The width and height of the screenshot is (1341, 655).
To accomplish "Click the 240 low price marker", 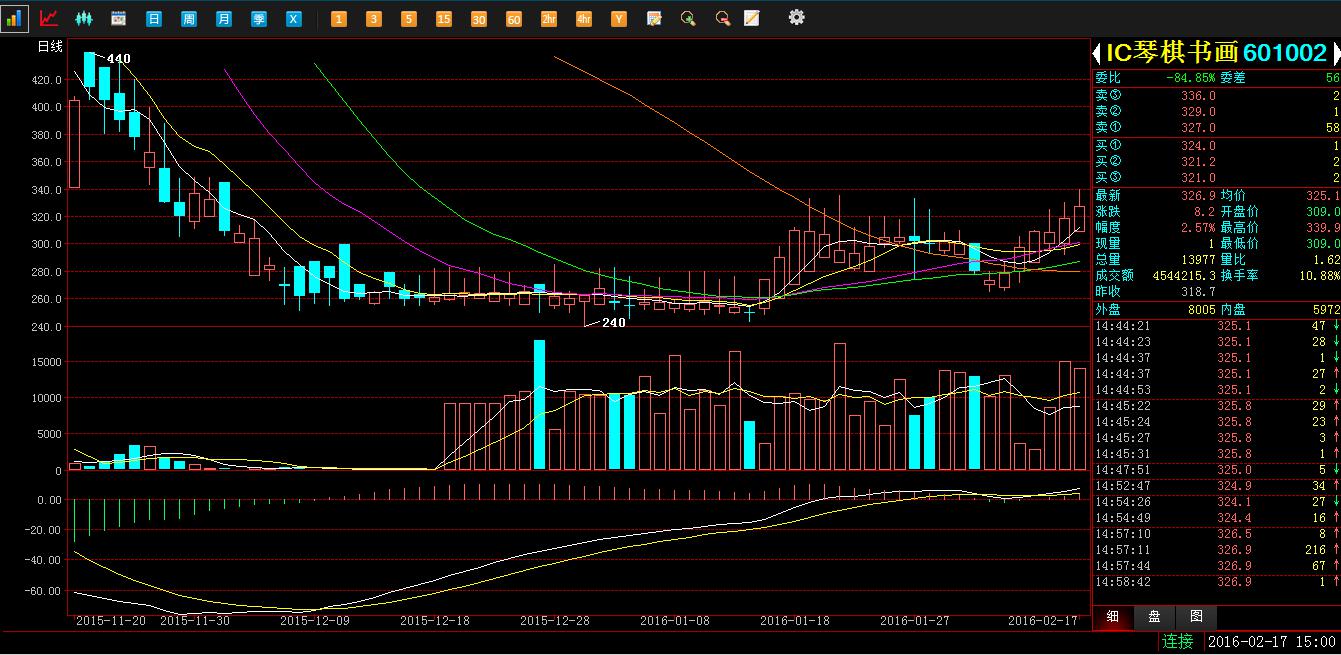I will (x=613, y=323).
